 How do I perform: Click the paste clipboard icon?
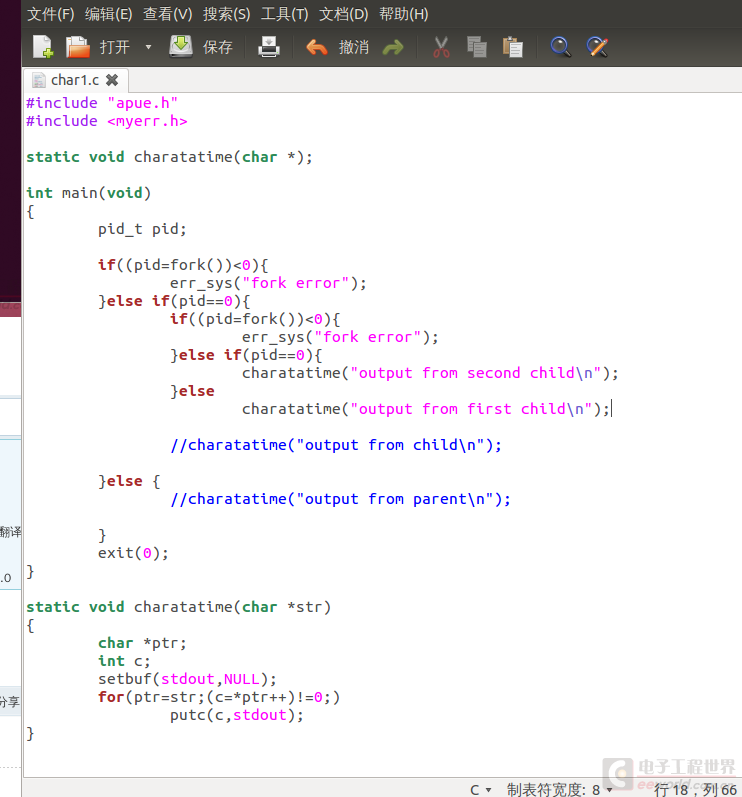(x=512, y=47)
